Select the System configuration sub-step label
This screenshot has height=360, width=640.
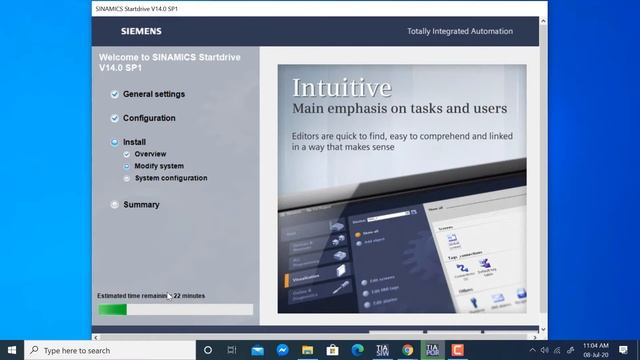(171, 178)
